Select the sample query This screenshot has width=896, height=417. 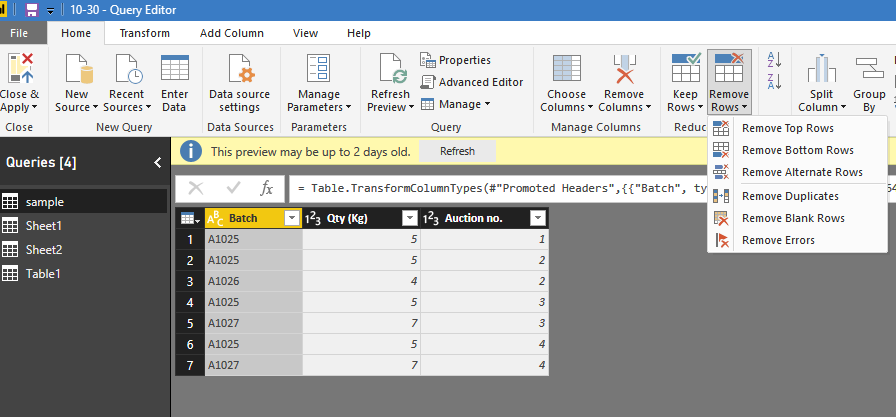coord(83,202)
